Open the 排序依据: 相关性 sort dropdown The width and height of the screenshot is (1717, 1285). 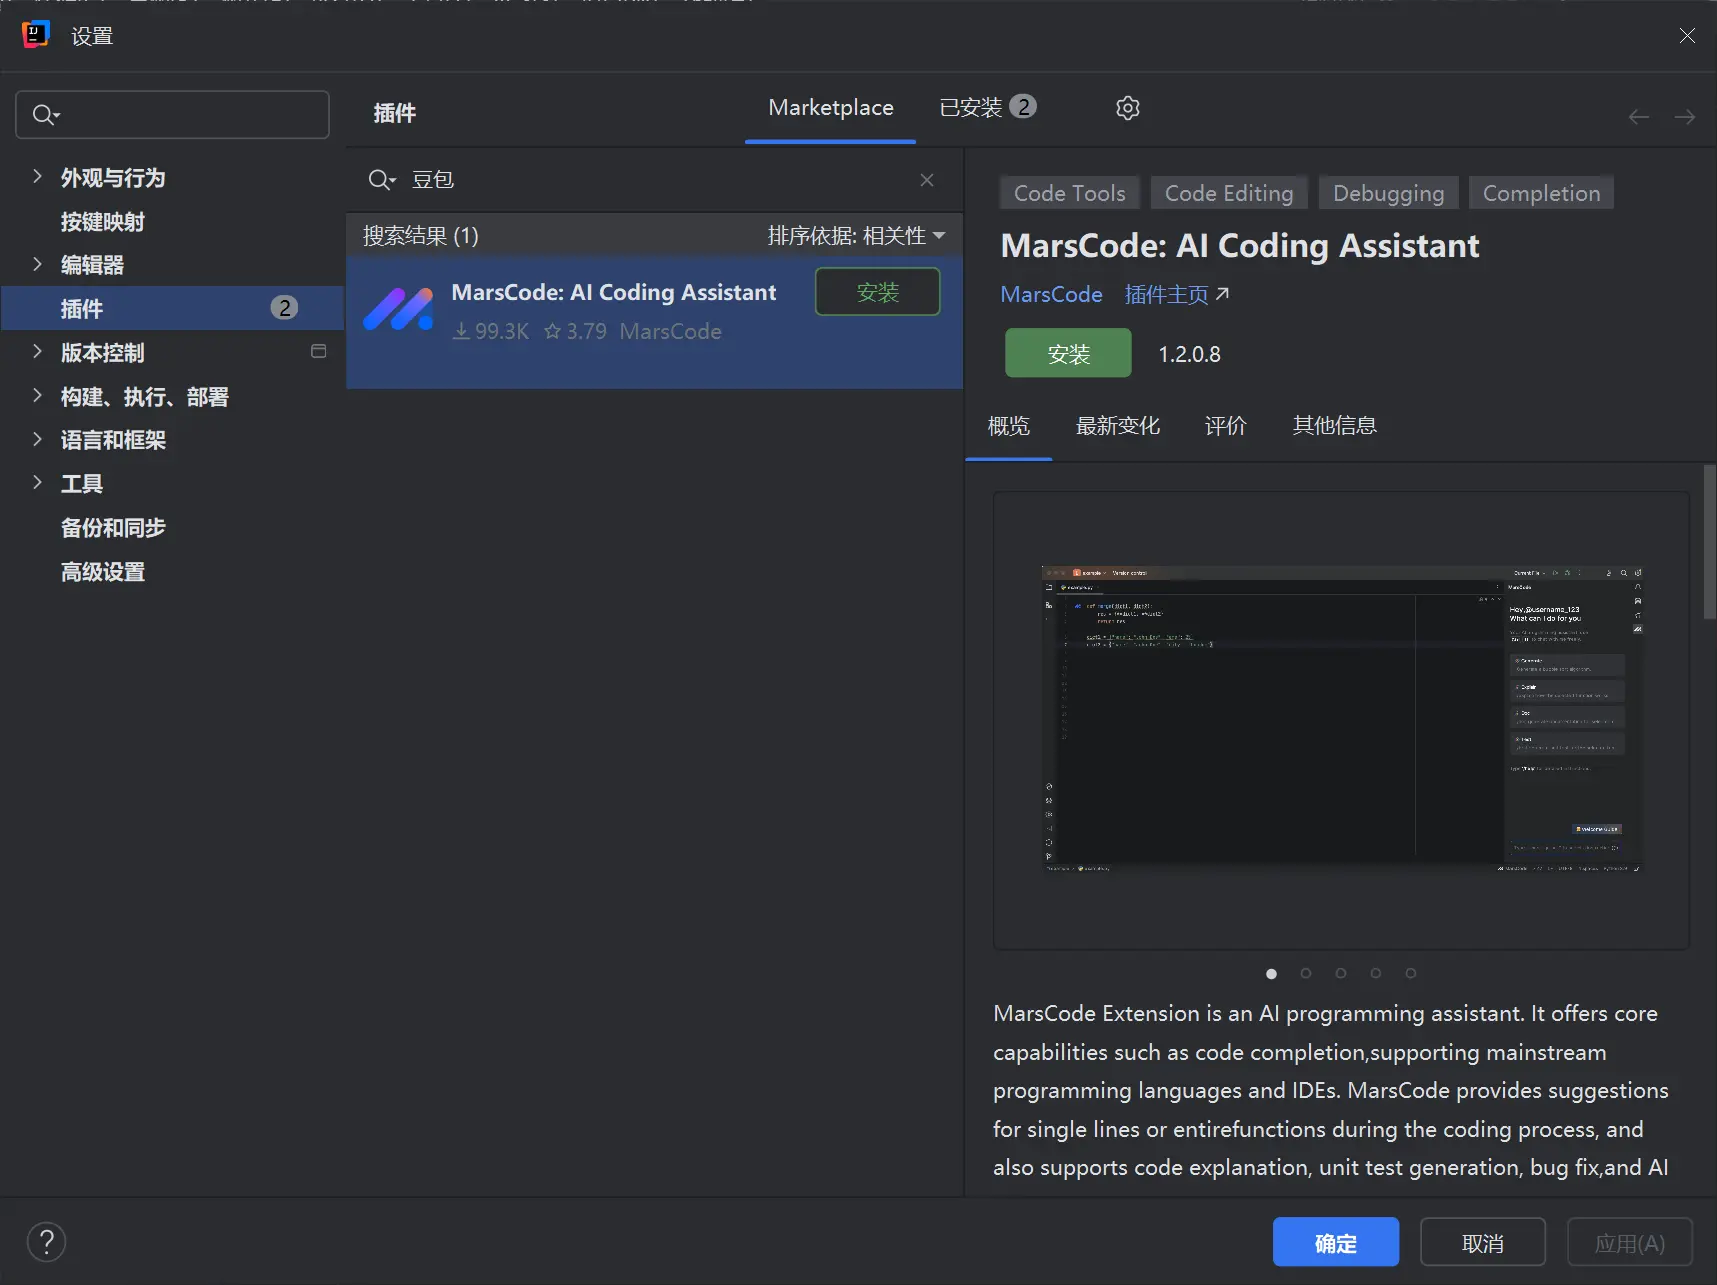coord(856,236)
